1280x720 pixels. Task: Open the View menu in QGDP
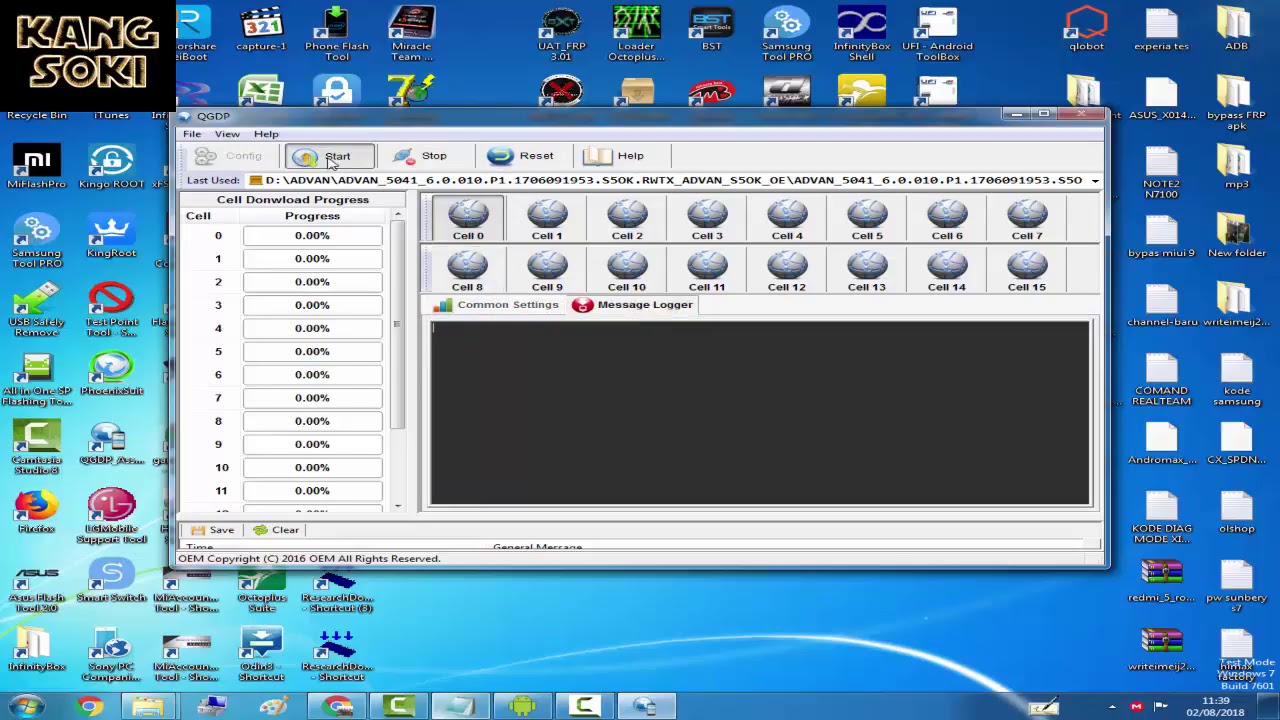227,134
